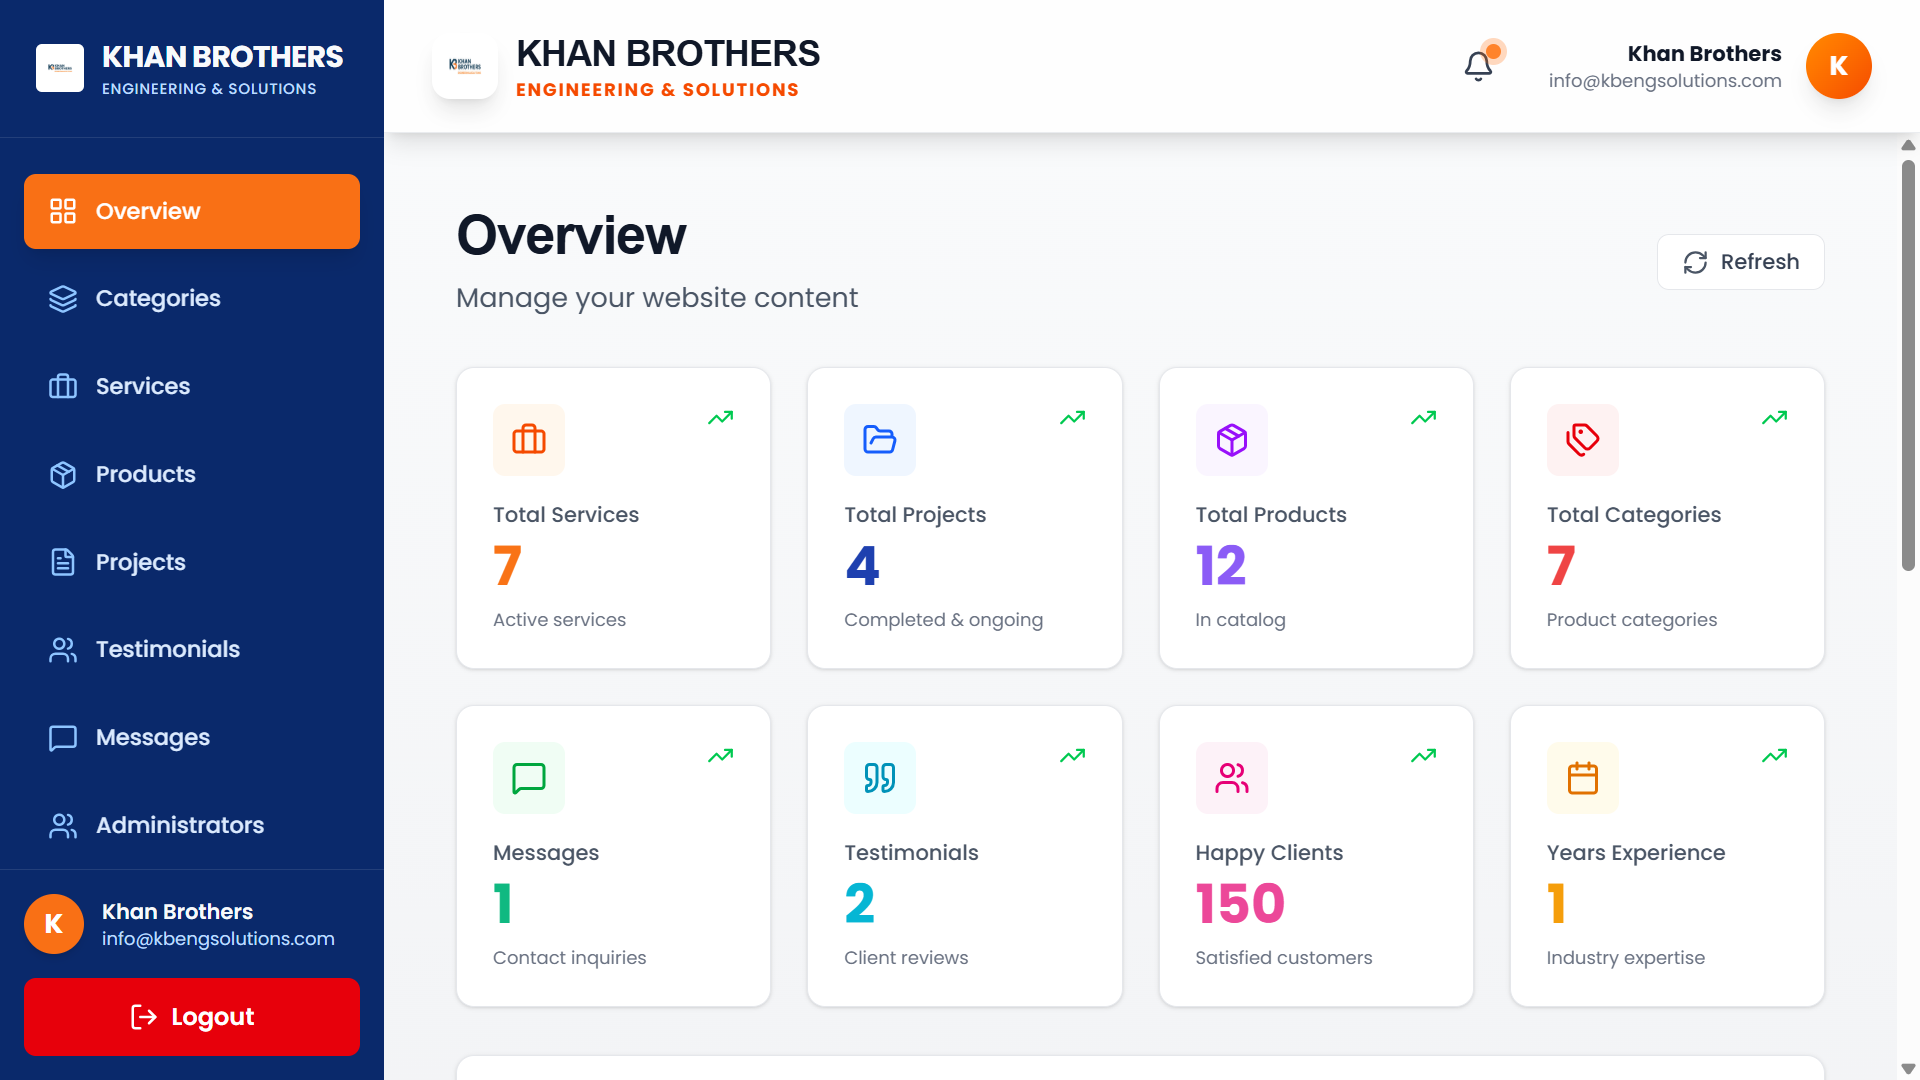This screenshot has width=1920, height=1080.
Task: Click the orange briefcase icon in Total Services
Action: (529, 440)
